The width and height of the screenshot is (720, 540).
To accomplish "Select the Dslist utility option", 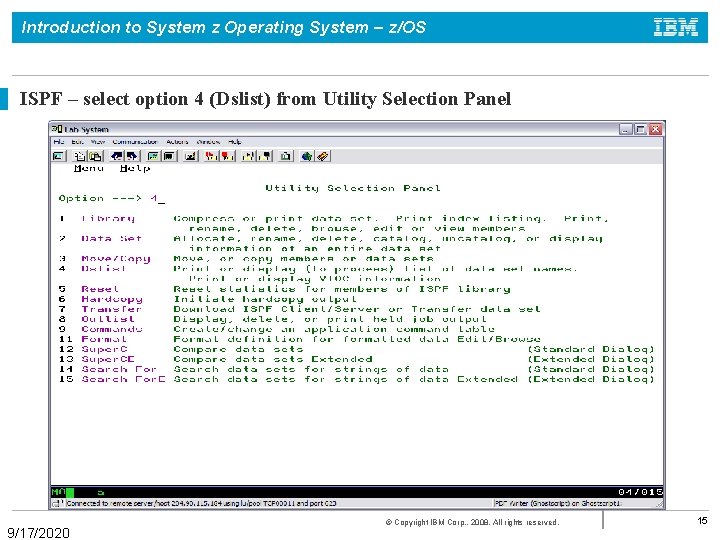I will coord(103,269).
